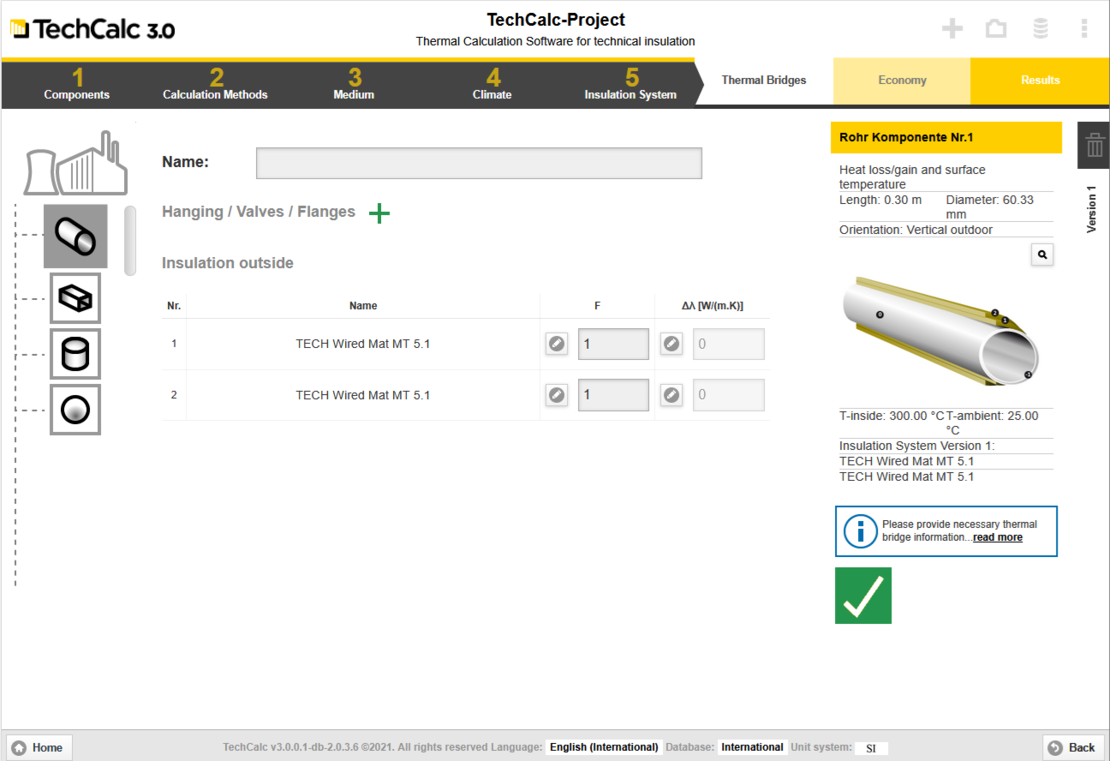
Task: Open the International database selector
Action: (752, 747)
